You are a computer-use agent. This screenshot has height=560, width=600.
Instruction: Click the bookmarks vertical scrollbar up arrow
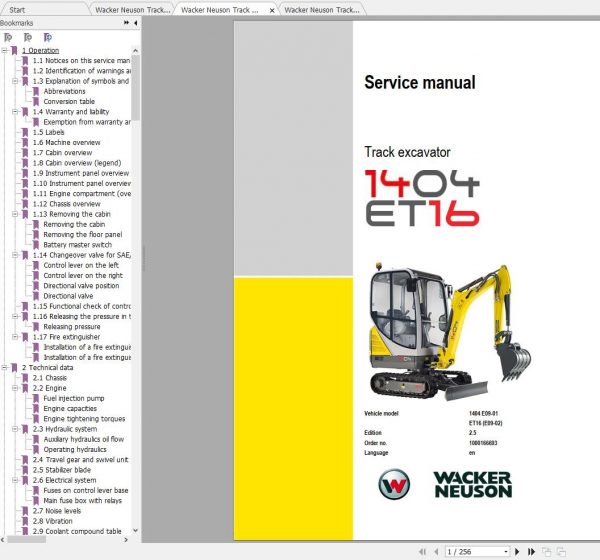tap(135, 51)
